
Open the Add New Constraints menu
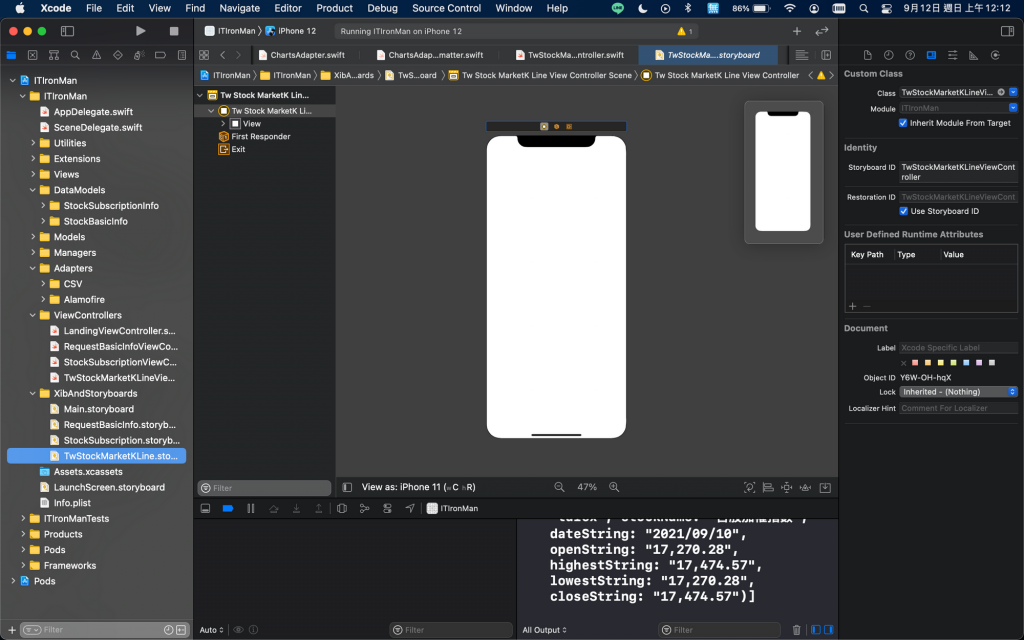pos(787,487)
